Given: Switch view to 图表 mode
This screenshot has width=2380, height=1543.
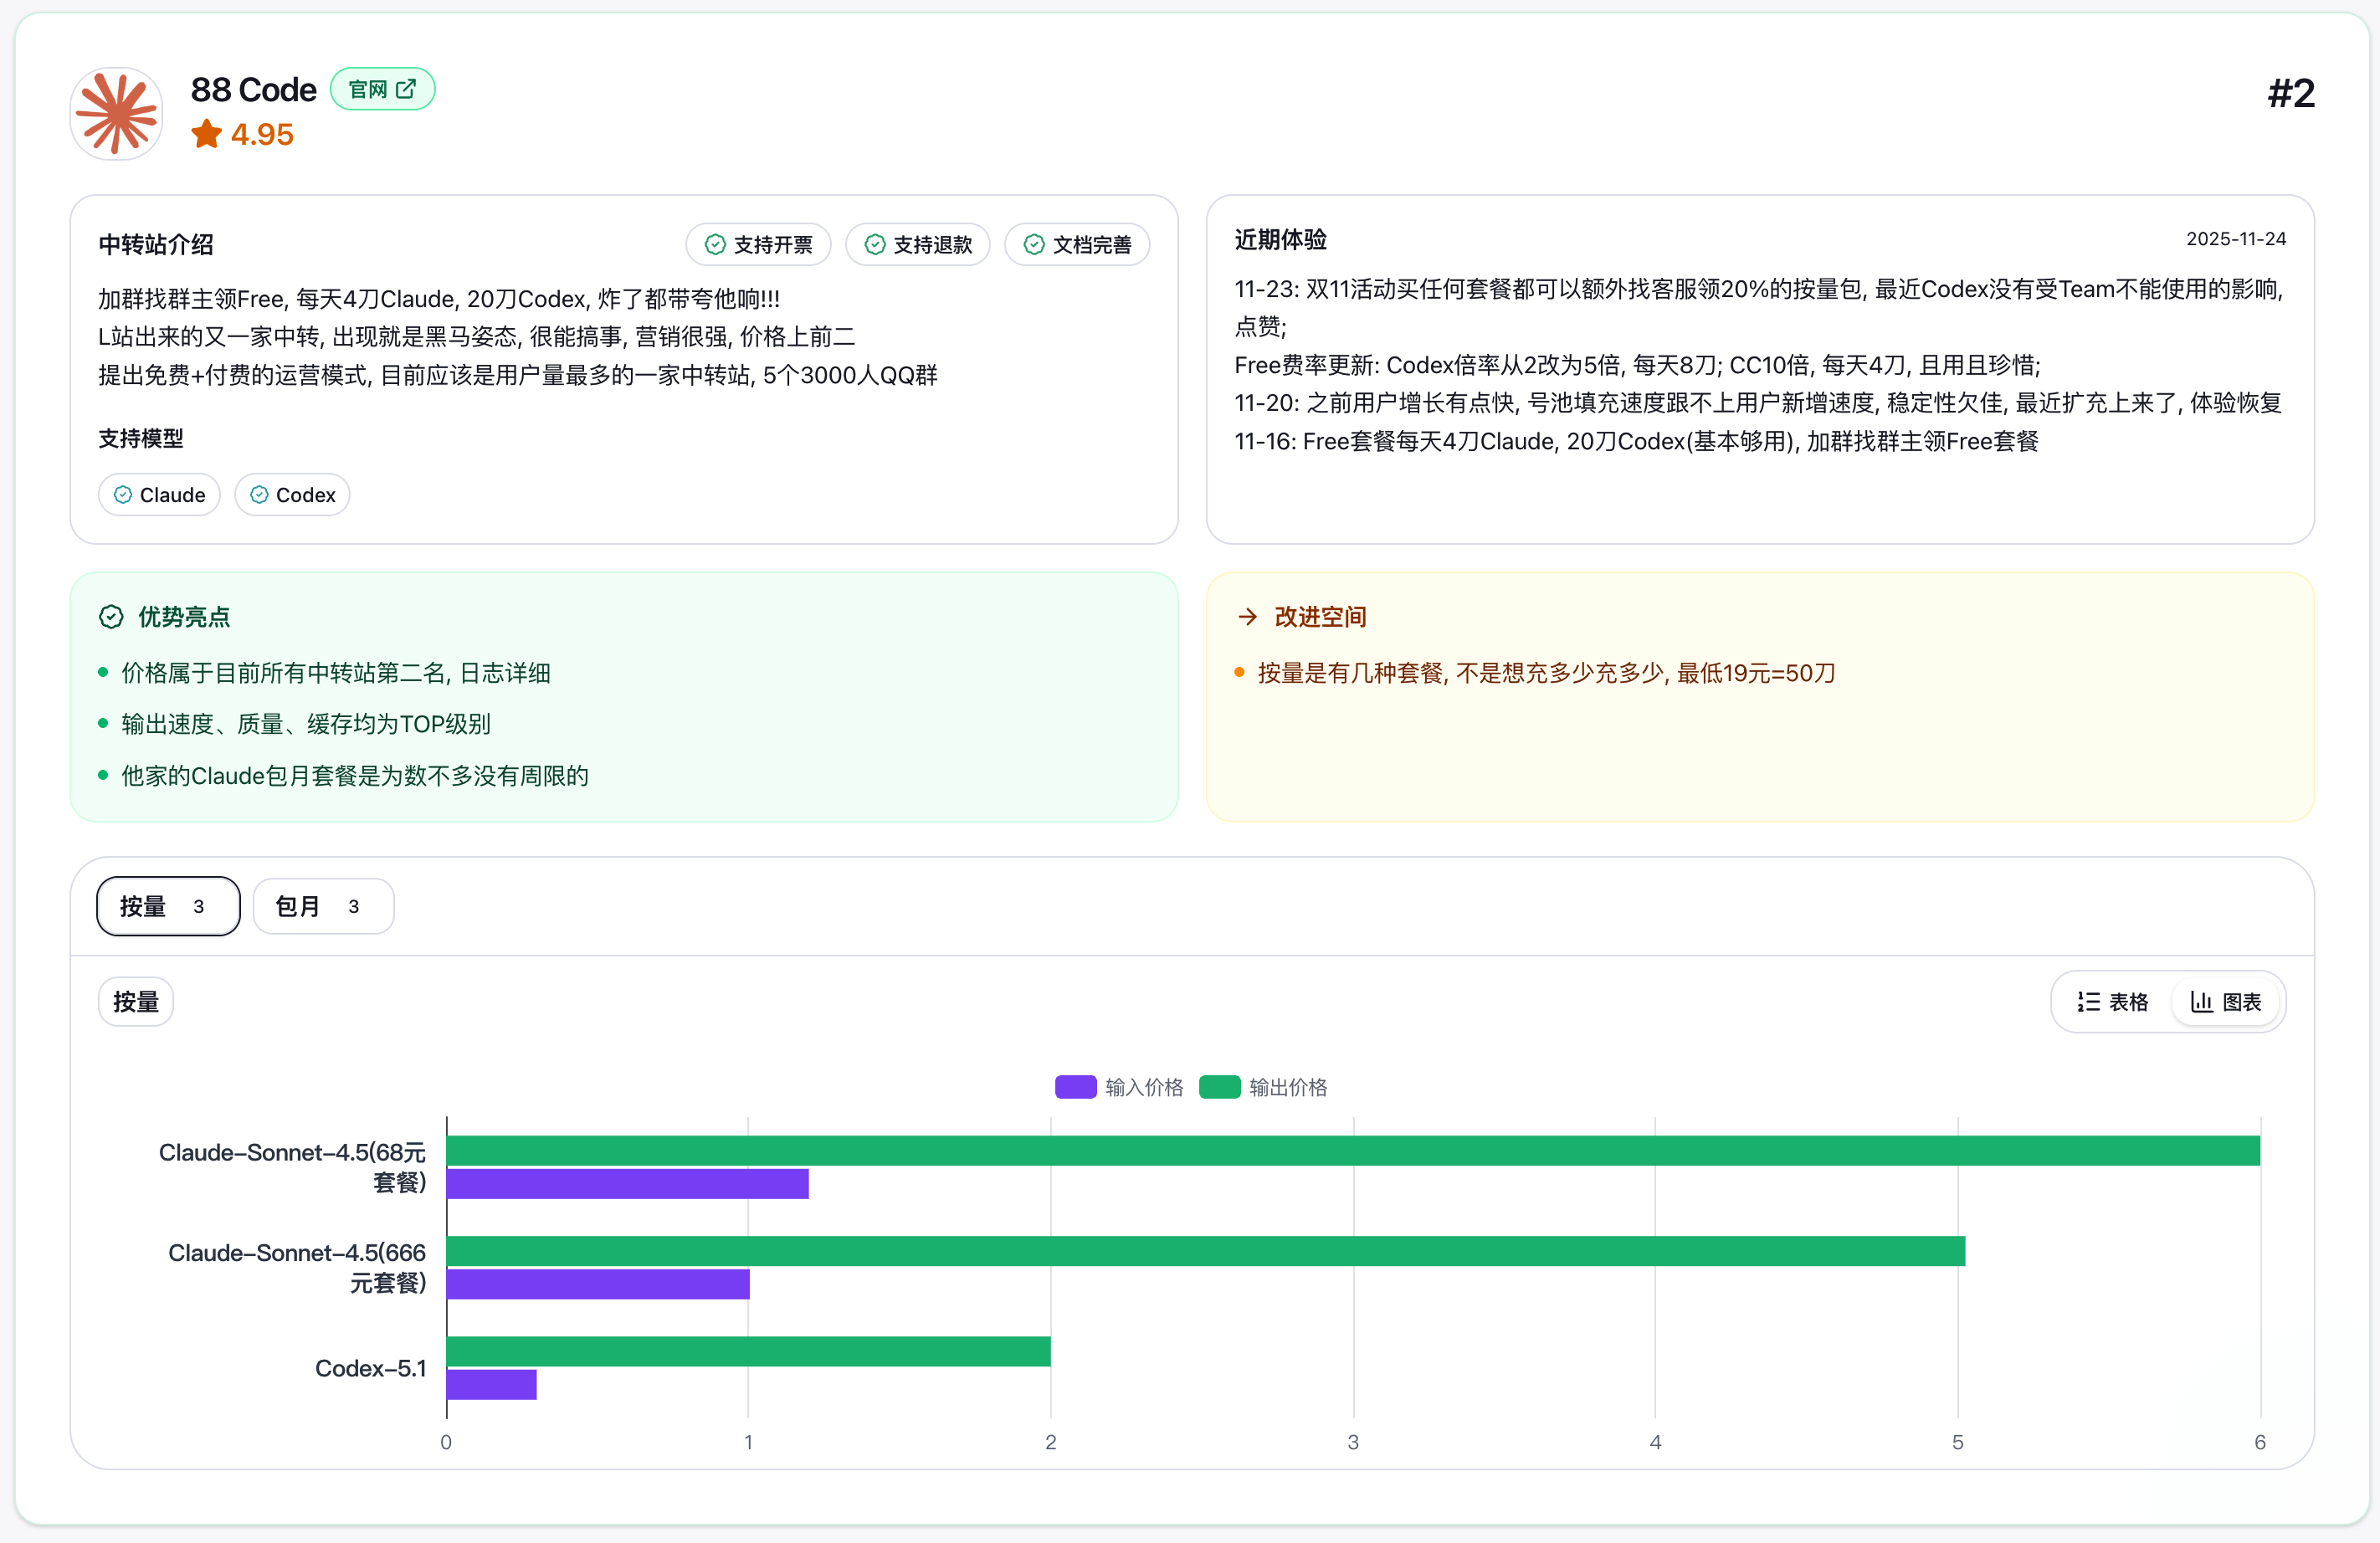Looking at the screenshot, I should 2226,1002.
